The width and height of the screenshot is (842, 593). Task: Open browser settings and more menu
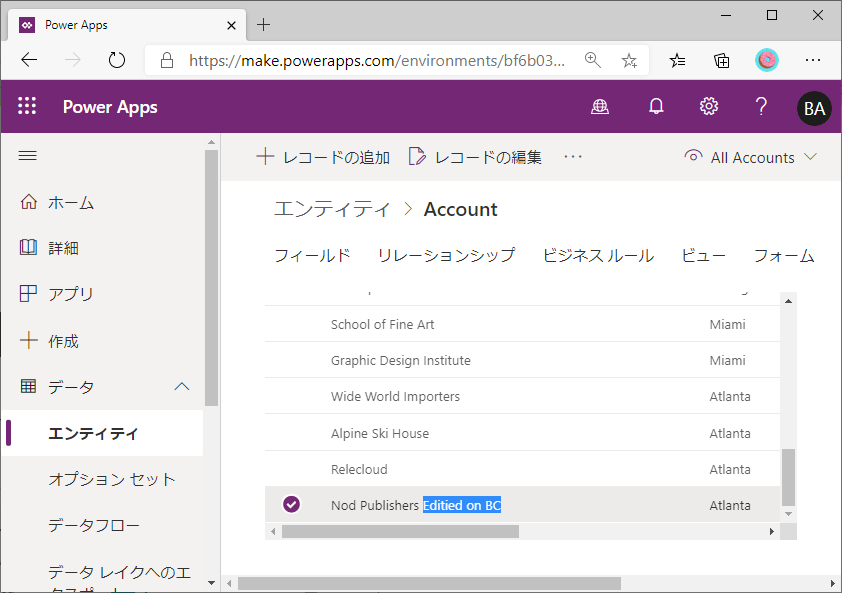[812, 60]
